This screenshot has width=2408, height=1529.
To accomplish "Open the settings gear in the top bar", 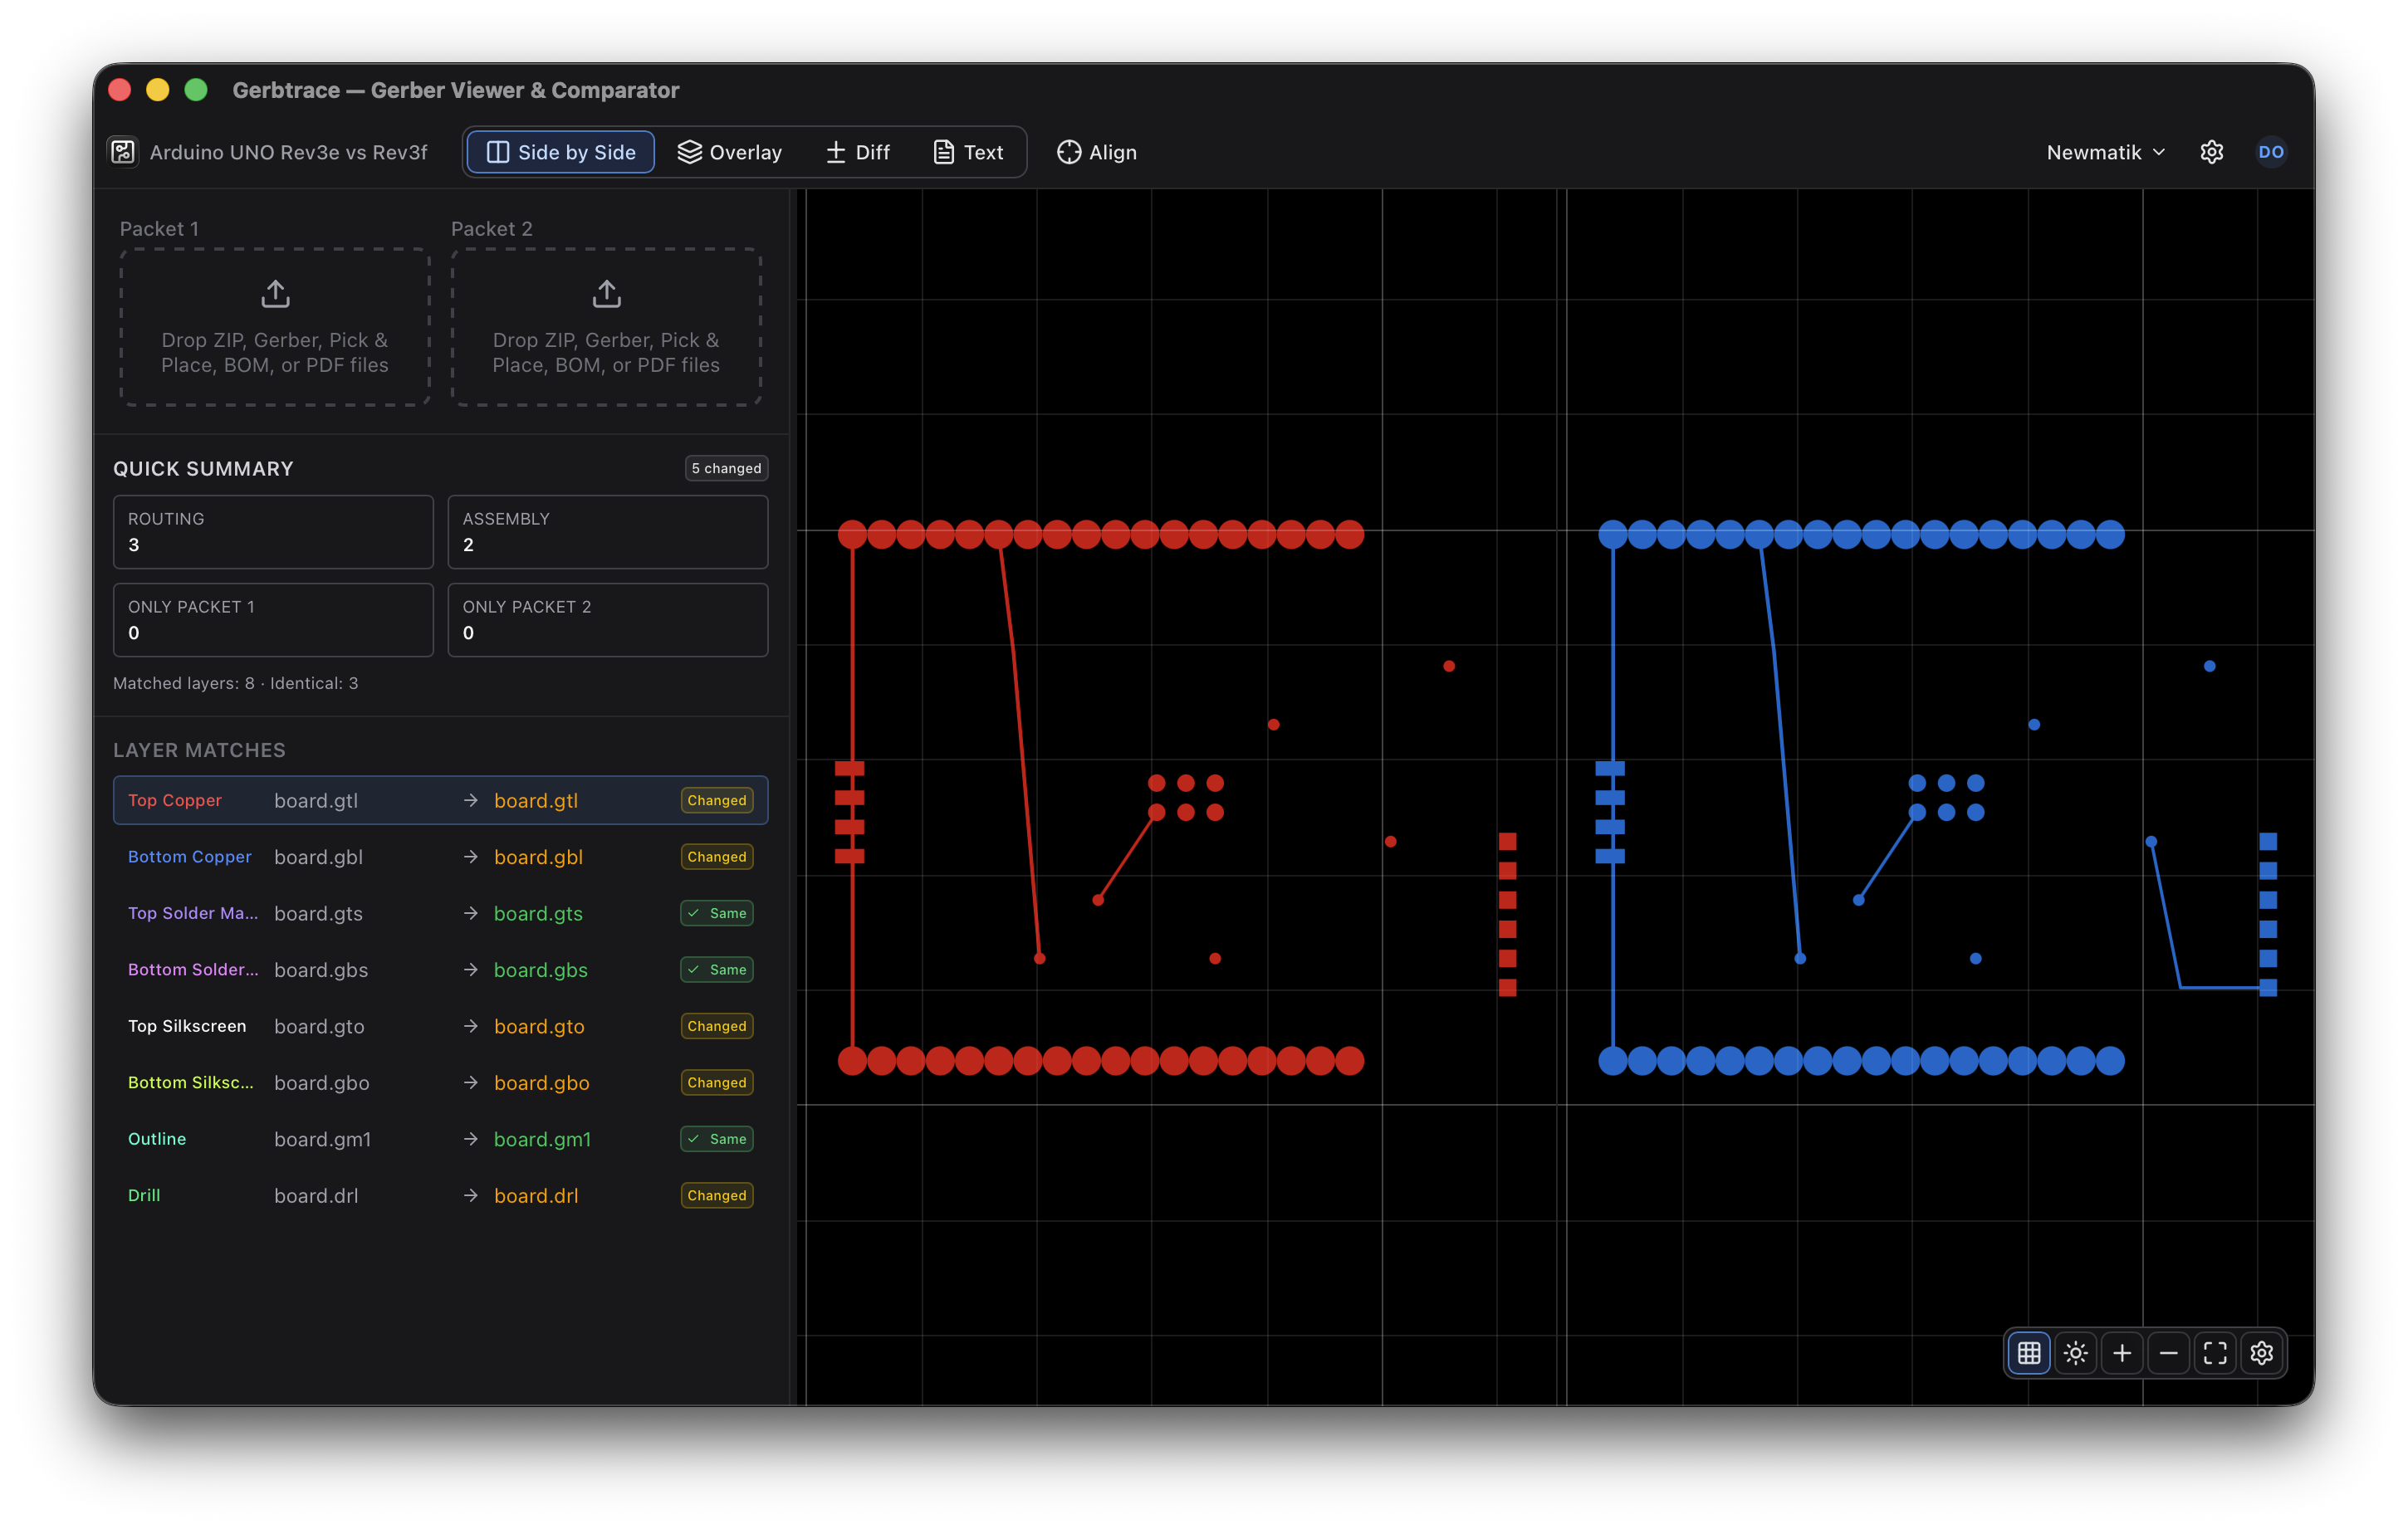I will [2211, 152].
